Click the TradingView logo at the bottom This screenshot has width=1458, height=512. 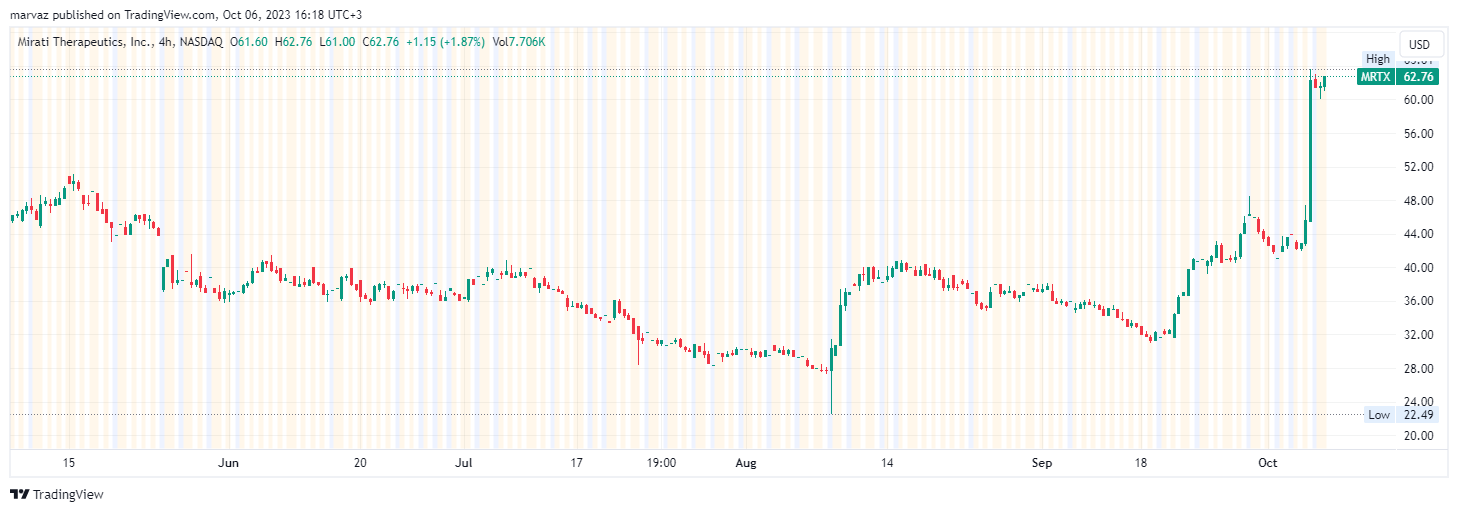57,495
